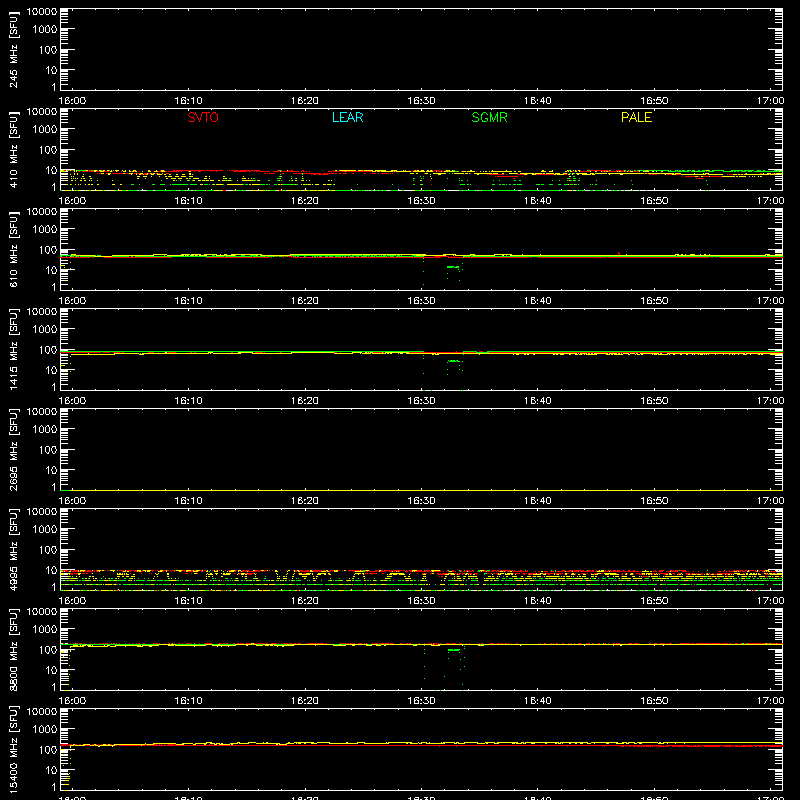Select the 2695 MHz [SFU] axis title
The image size is (800, 800).
point(14,449)
